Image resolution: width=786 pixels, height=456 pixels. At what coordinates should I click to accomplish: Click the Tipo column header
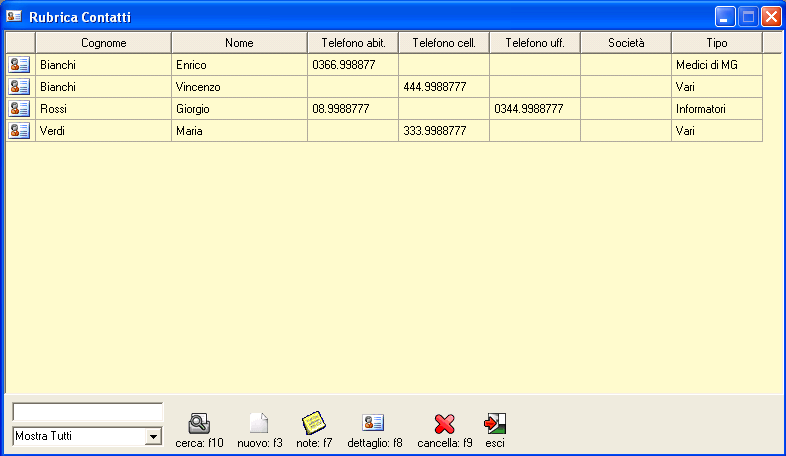(x=716, y=43)
